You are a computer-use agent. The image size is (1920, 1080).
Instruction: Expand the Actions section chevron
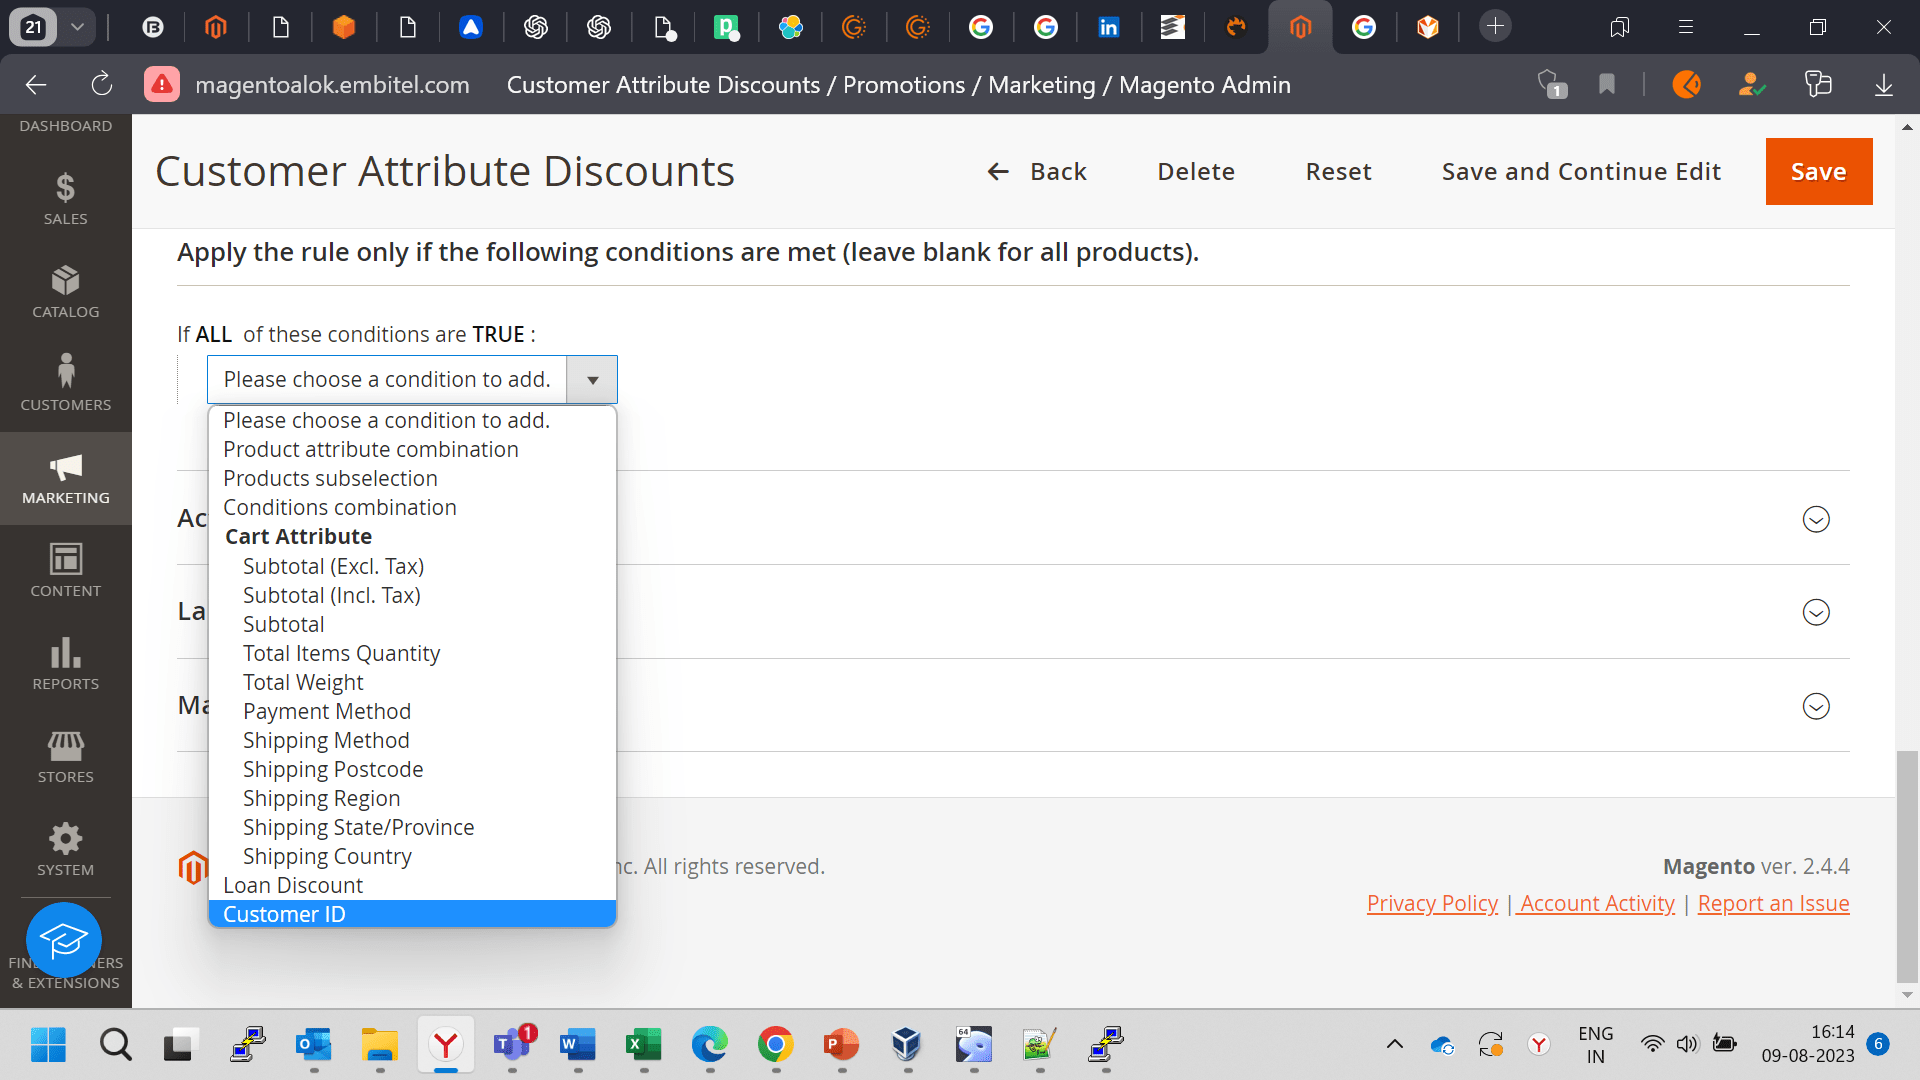click(1815, 519)
